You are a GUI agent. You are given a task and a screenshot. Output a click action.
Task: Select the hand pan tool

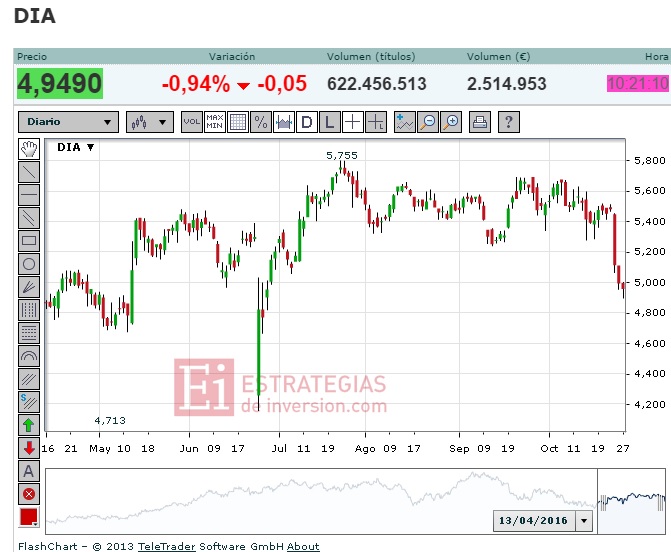[x=29, y=149]
